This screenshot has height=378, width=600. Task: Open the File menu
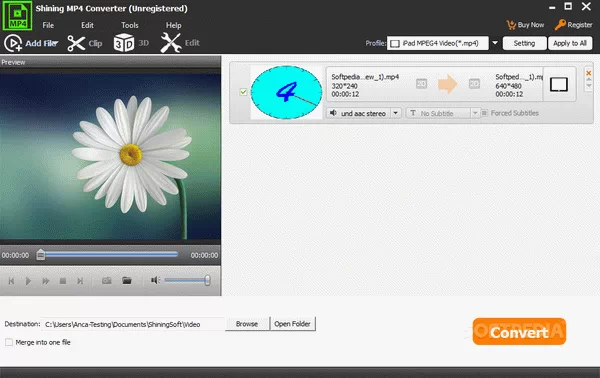point(48,25)
